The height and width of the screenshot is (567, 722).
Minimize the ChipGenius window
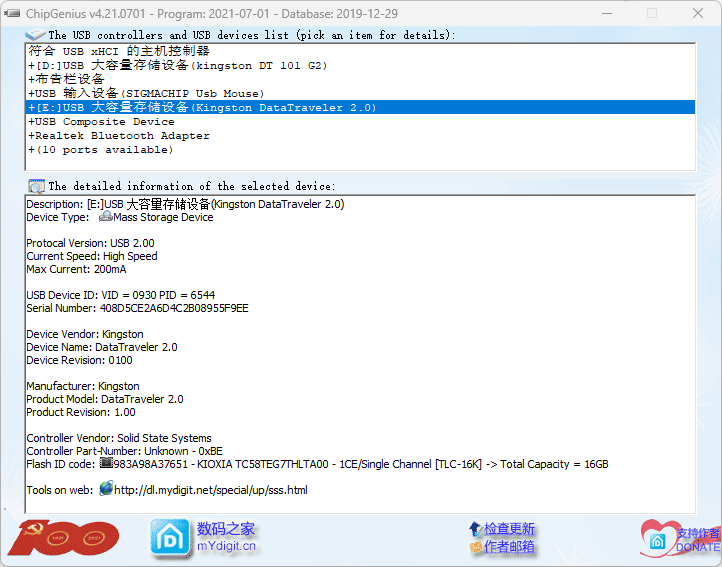point(607,13)
